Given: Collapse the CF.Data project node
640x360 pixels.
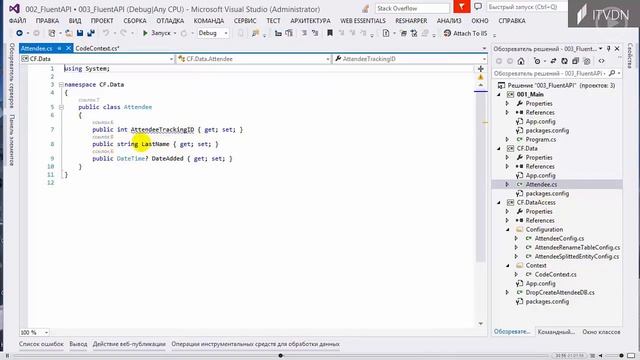Looking at the screenshot, I should coord(499,149).
